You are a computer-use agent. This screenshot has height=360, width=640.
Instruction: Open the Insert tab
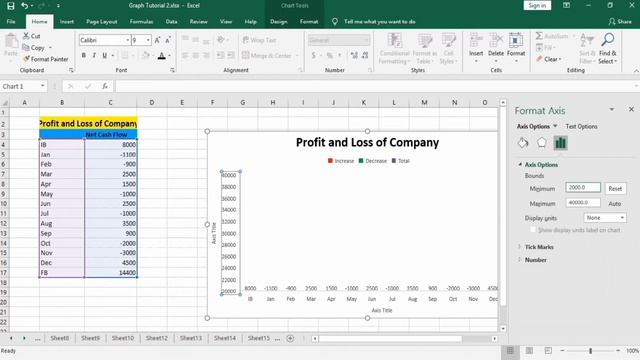pos(67,22)
